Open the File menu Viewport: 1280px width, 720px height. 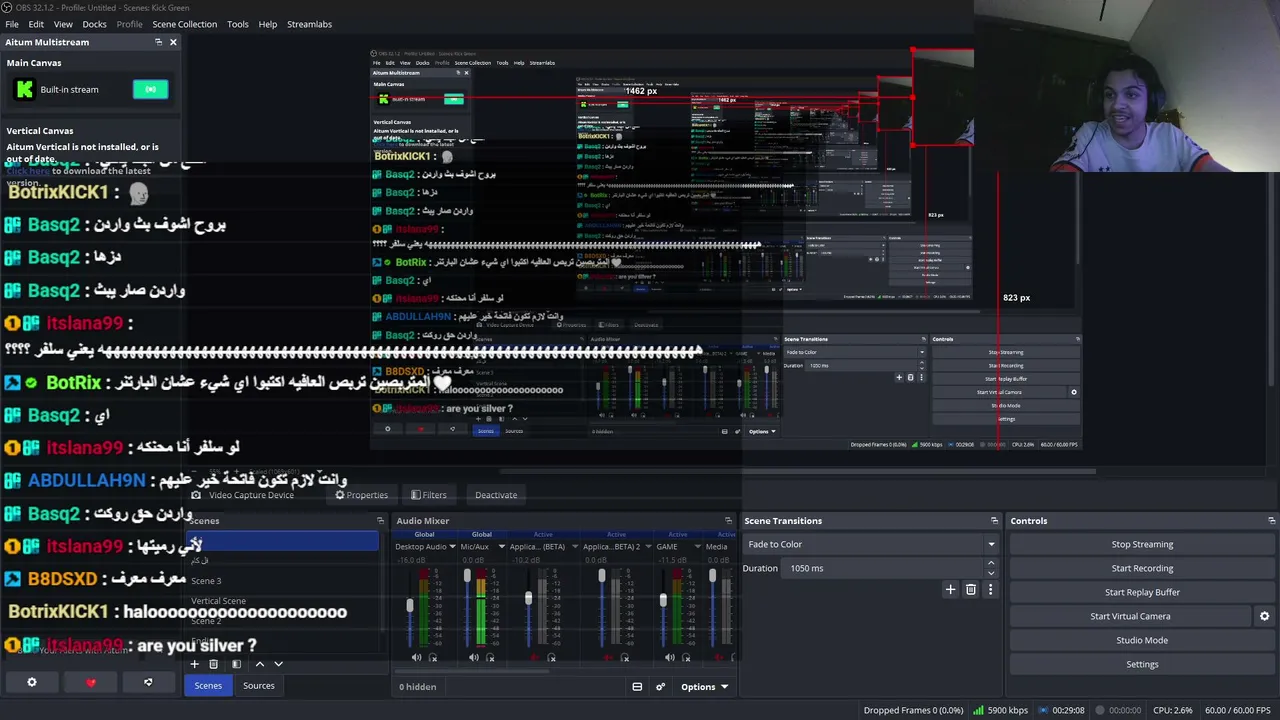pyautogui.click(x=12, y=24)
